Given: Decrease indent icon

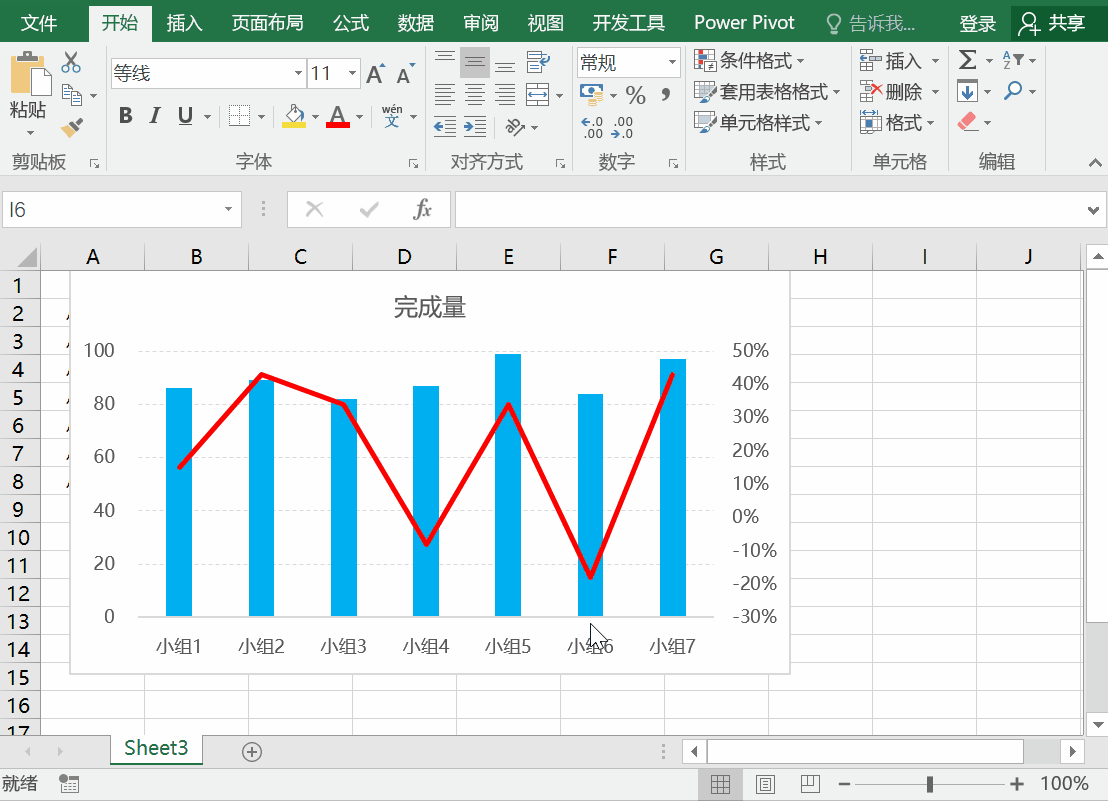Looking at the screenshot, I should (444, 126).
